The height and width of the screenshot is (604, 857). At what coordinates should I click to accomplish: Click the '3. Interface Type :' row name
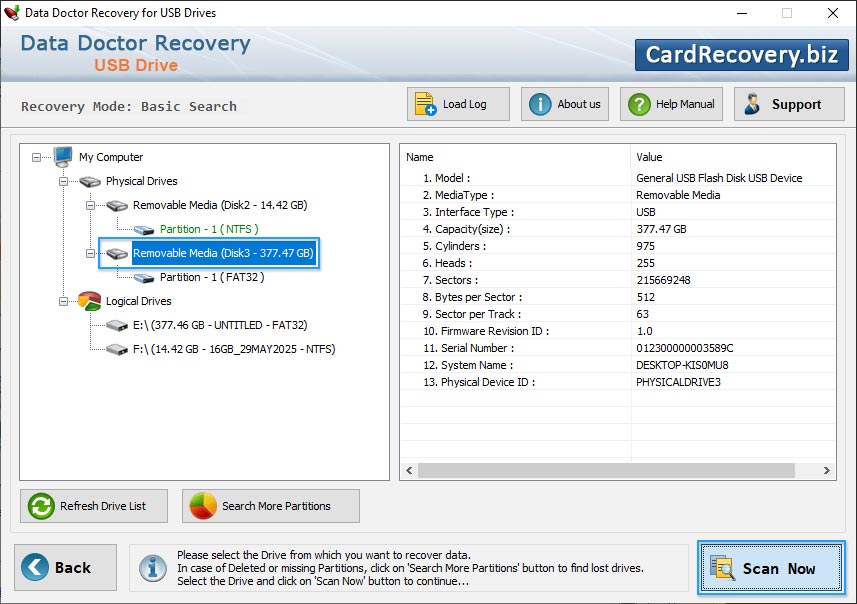point(468,212)
